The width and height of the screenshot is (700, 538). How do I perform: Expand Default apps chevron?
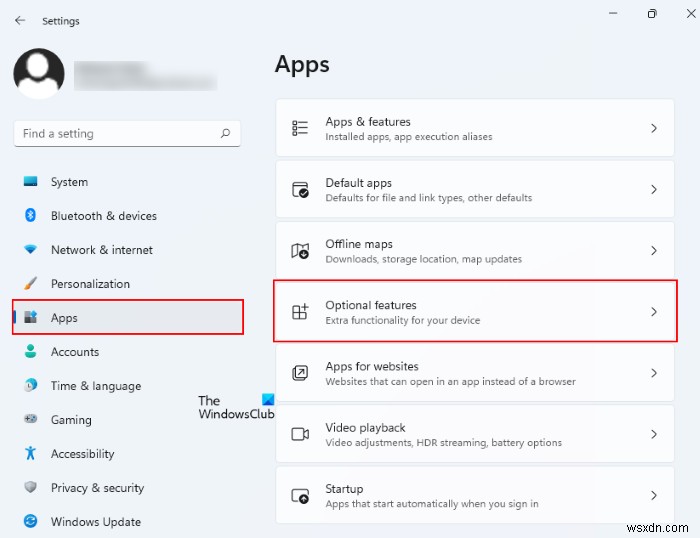coord(654,189)
